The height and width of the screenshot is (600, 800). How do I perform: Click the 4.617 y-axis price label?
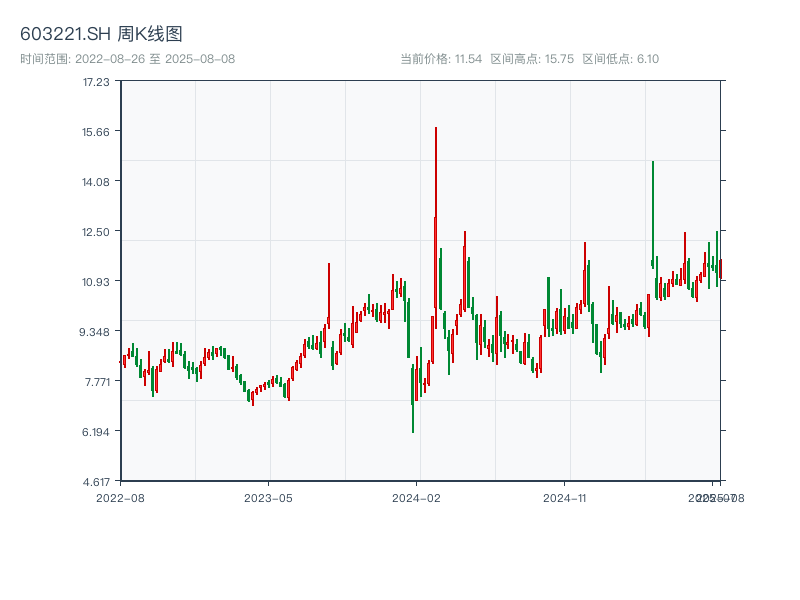click(96, 481)
